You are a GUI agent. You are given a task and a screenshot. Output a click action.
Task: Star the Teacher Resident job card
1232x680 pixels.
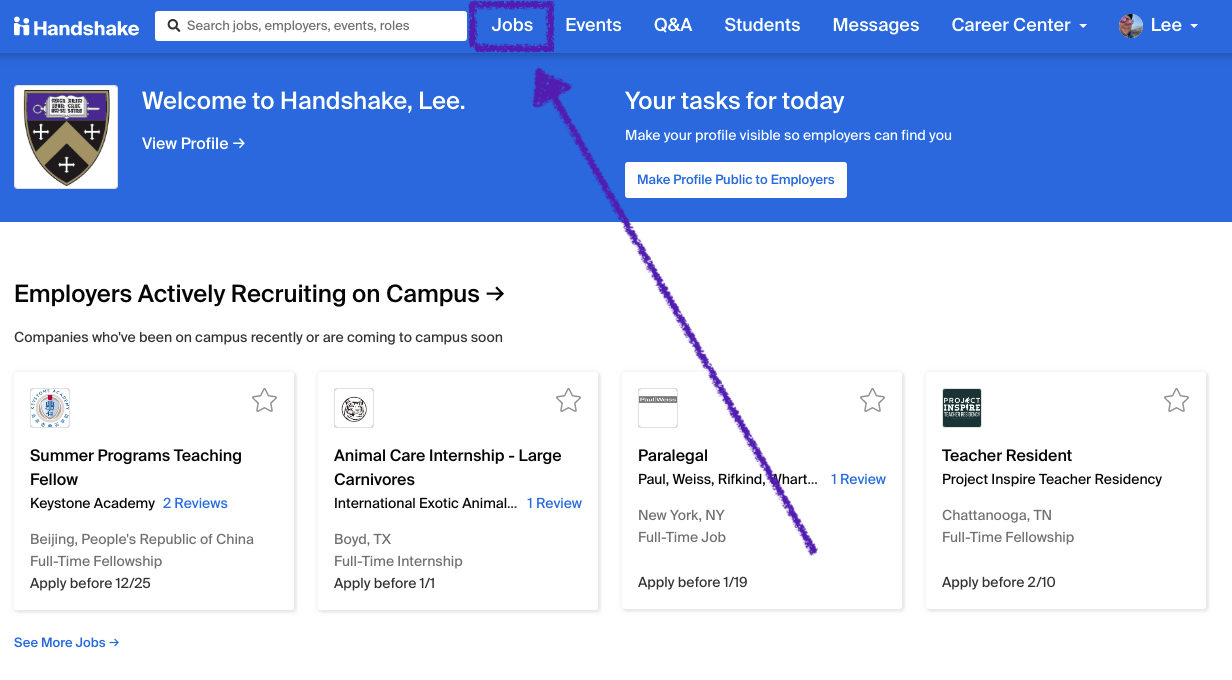[x=1176, y=401]
